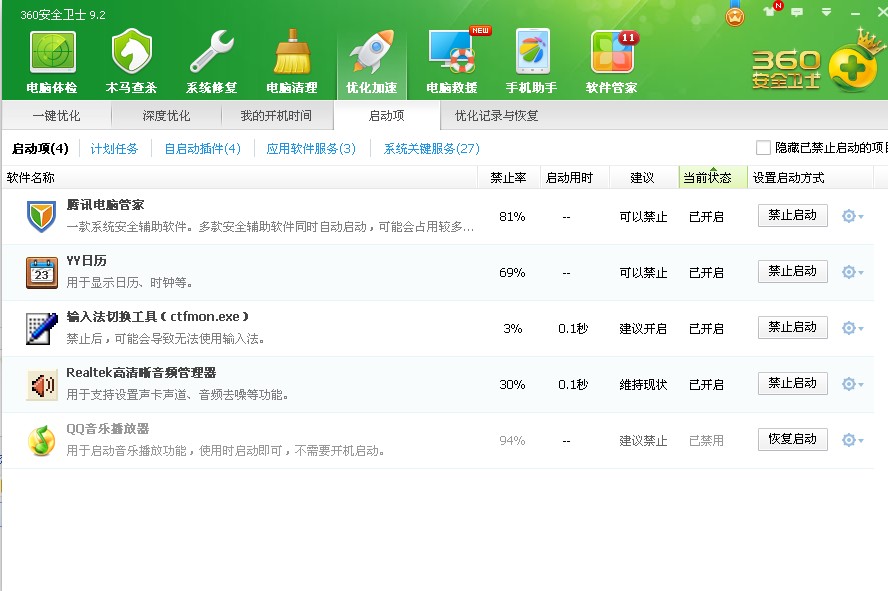Open 应用软件服务(3) link
Screen dimensions: 888x591
point(311,149)
